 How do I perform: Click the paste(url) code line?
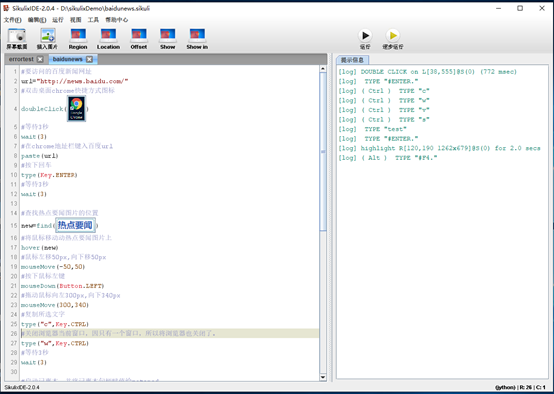[39, 156]
